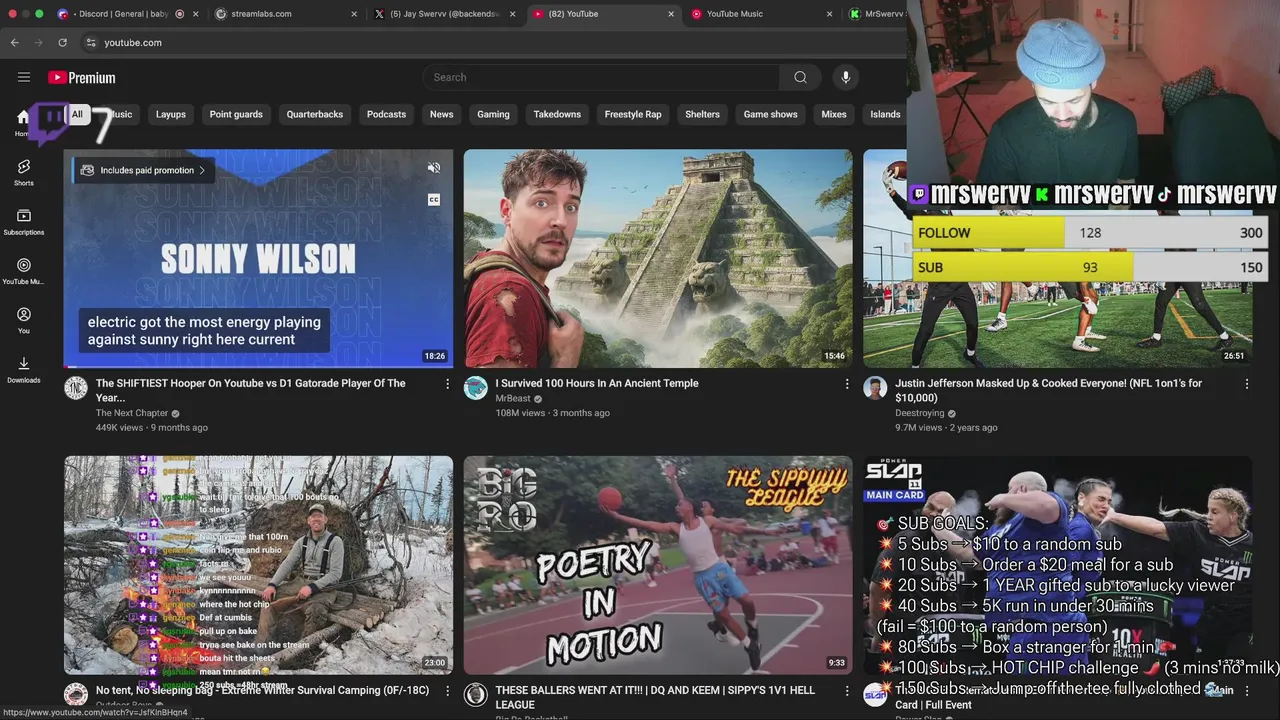Open SHIFTIEST Hooper video title link
This screenshot has height=720, width=1280.
click(251, 390)
